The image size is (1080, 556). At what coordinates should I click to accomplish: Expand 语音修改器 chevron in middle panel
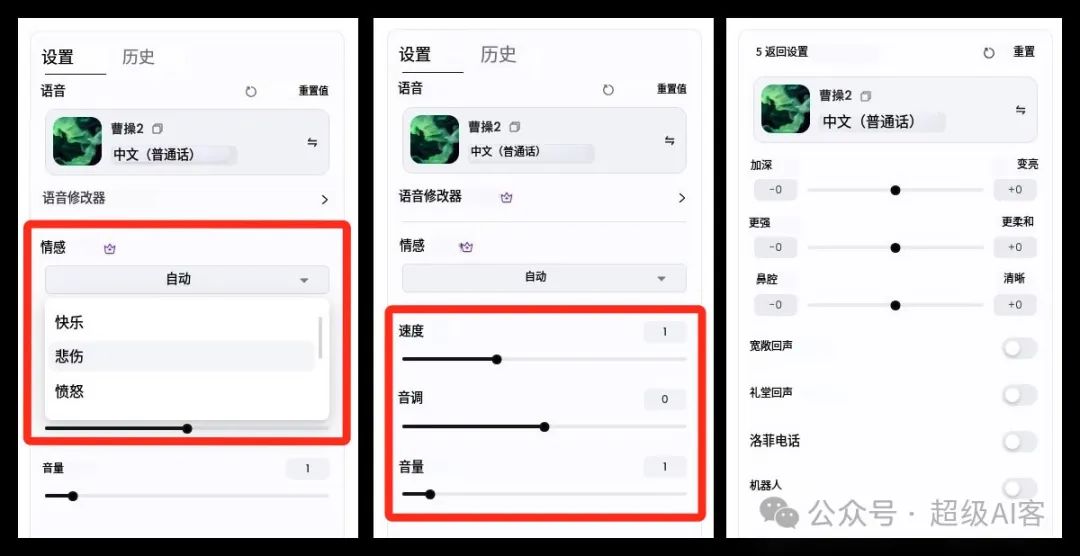[x=682, y=198]
